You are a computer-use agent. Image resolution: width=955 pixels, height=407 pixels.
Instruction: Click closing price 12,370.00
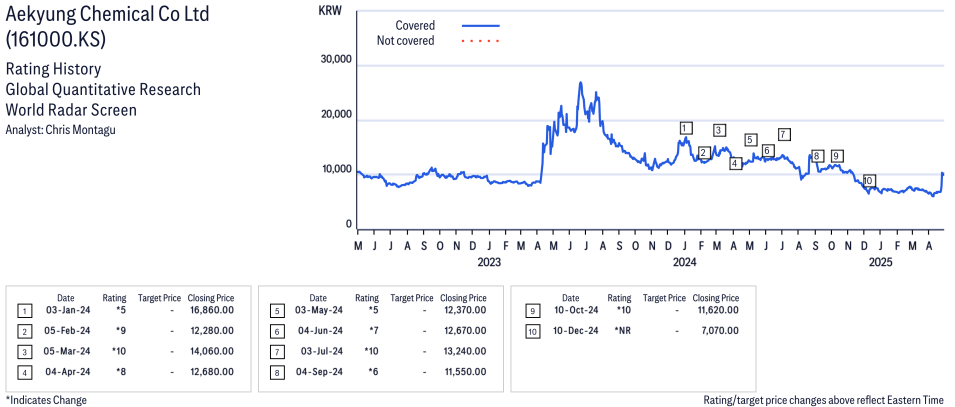tap(465, 311)
